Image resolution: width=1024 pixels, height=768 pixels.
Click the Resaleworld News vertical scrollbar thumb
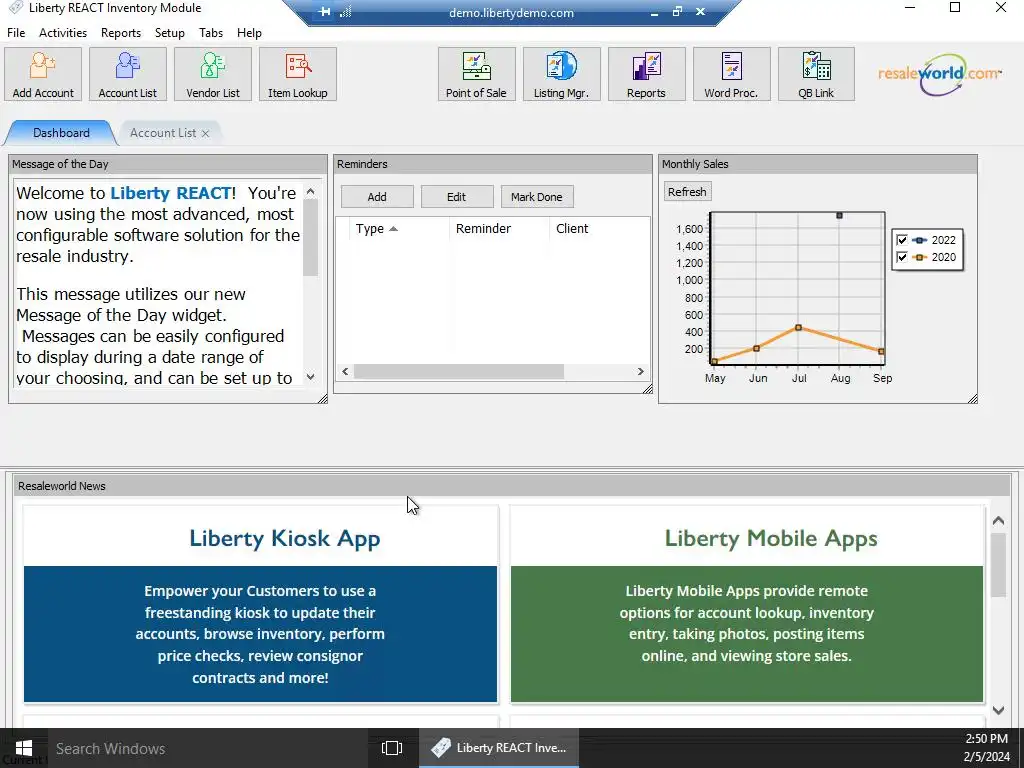click(x=998, y=564)
